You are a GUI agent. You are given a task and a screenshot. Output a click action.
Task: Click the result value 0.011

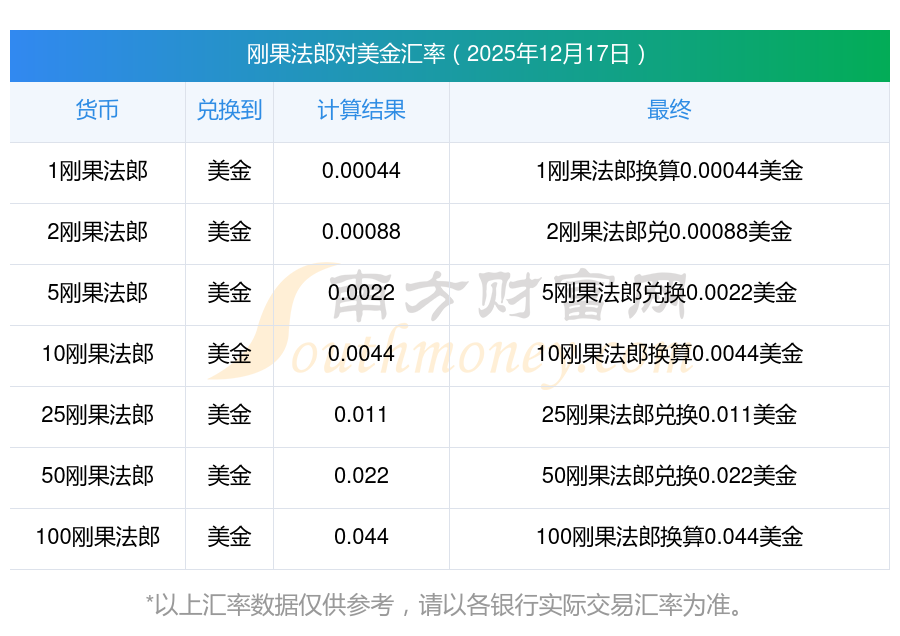[361, 415]
